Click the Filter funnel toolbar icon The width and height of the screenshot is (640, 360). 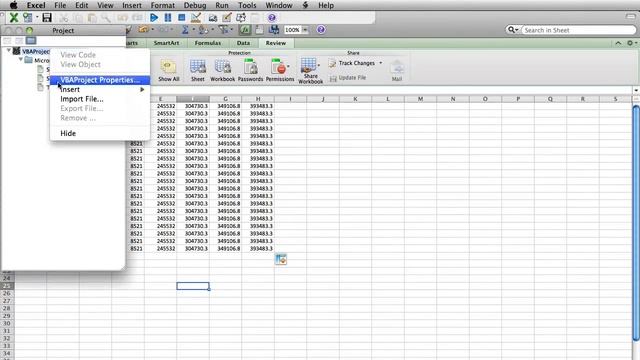click(223, 30)
